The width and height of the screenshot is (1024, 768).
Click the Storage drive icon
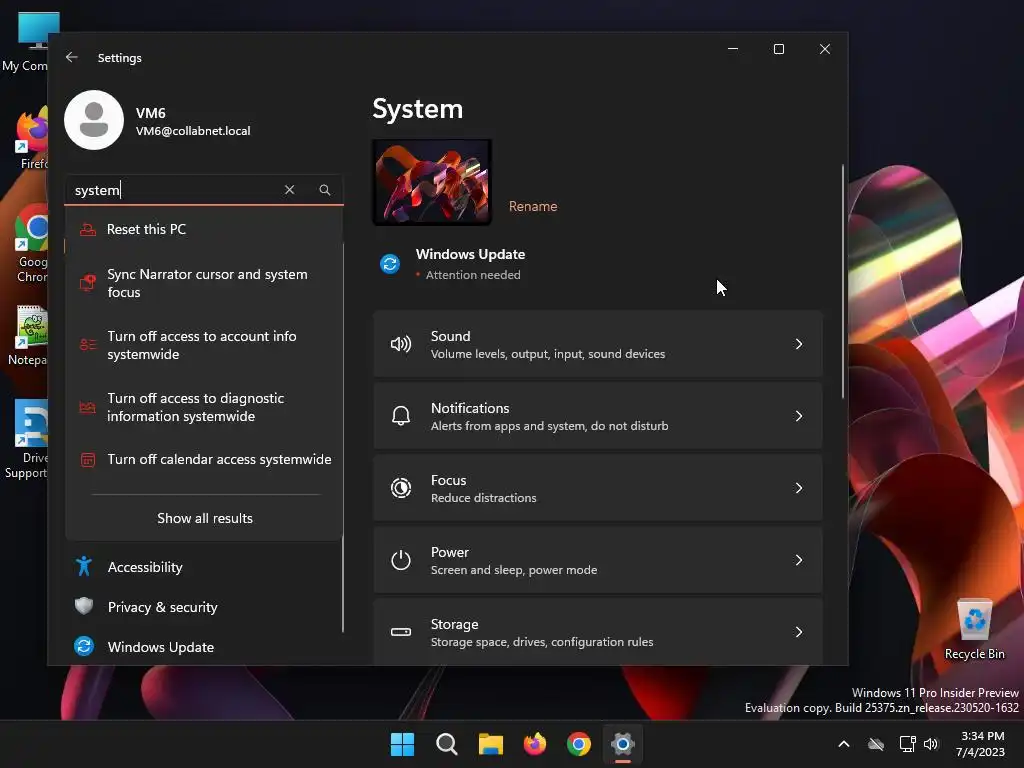[400, 632]
